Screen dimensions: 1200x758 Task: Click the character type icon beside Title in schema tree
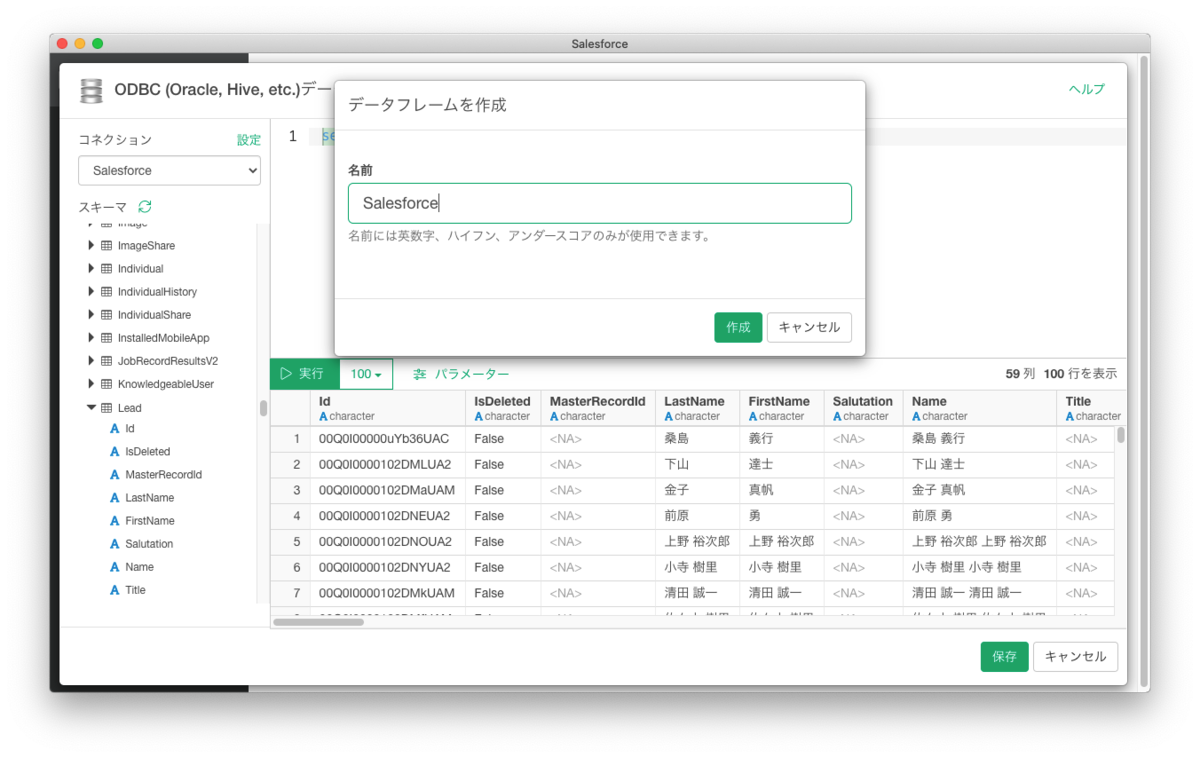tap(115, 590)
